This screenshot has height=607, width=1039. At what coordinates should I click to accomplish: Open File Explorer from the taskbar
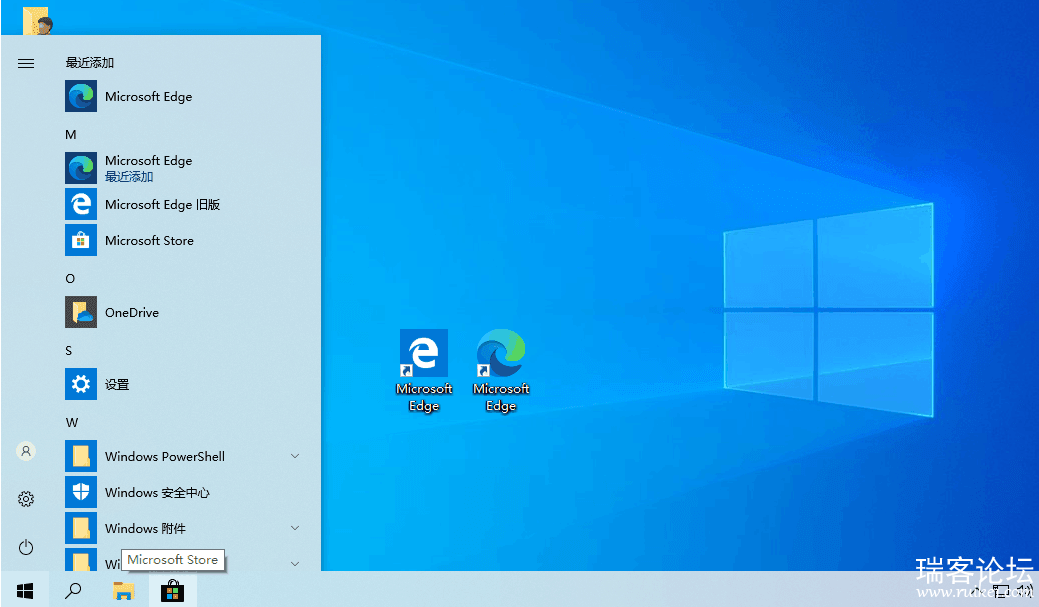point(123,590)
